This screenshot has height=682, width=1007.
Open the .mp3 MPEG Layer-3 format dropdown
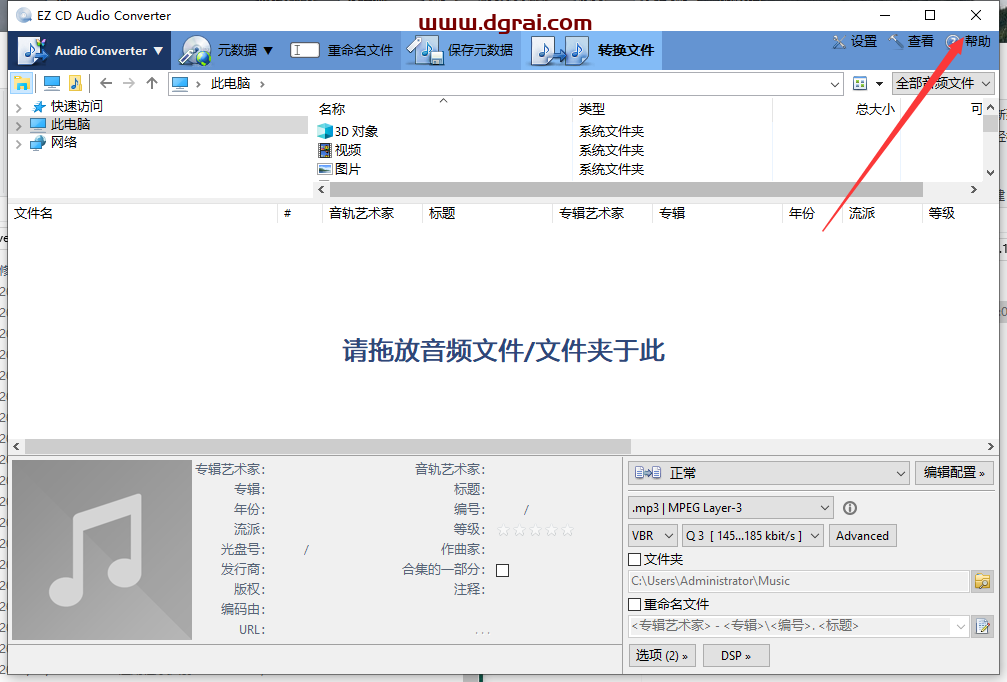tap(731, 508)
